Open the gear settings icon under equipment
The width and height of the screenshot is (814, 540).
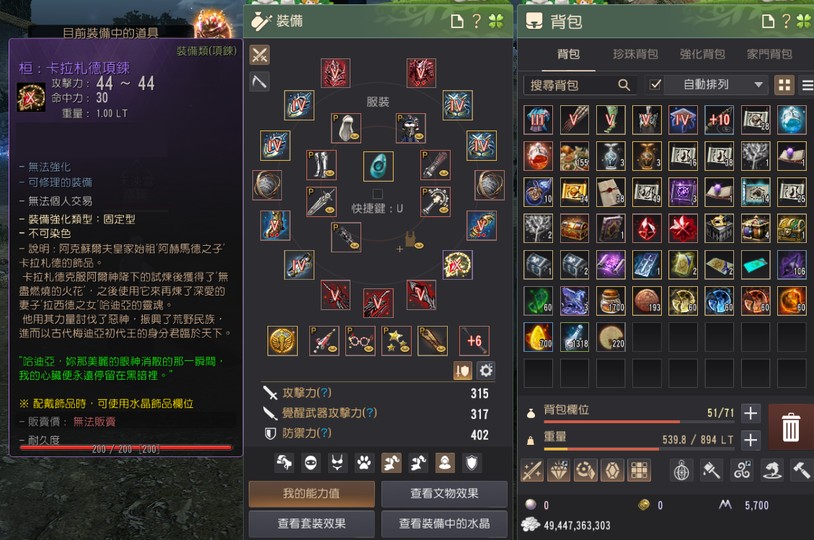pyautogui.click(x=486, y=371)
